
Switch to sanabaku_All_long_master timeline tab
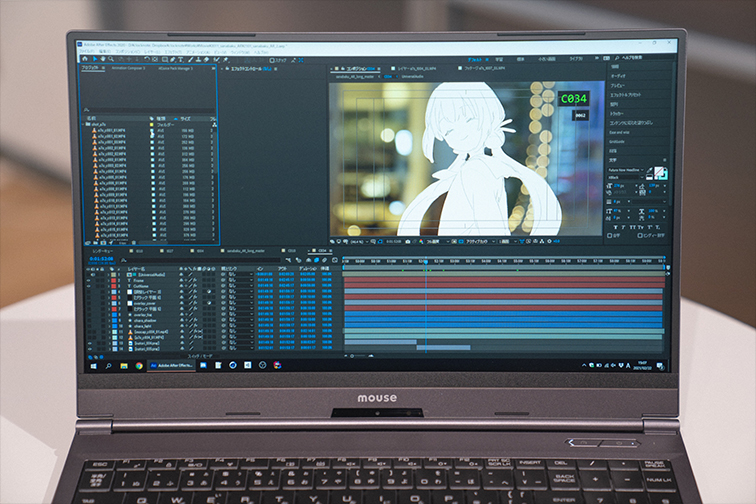245,251
